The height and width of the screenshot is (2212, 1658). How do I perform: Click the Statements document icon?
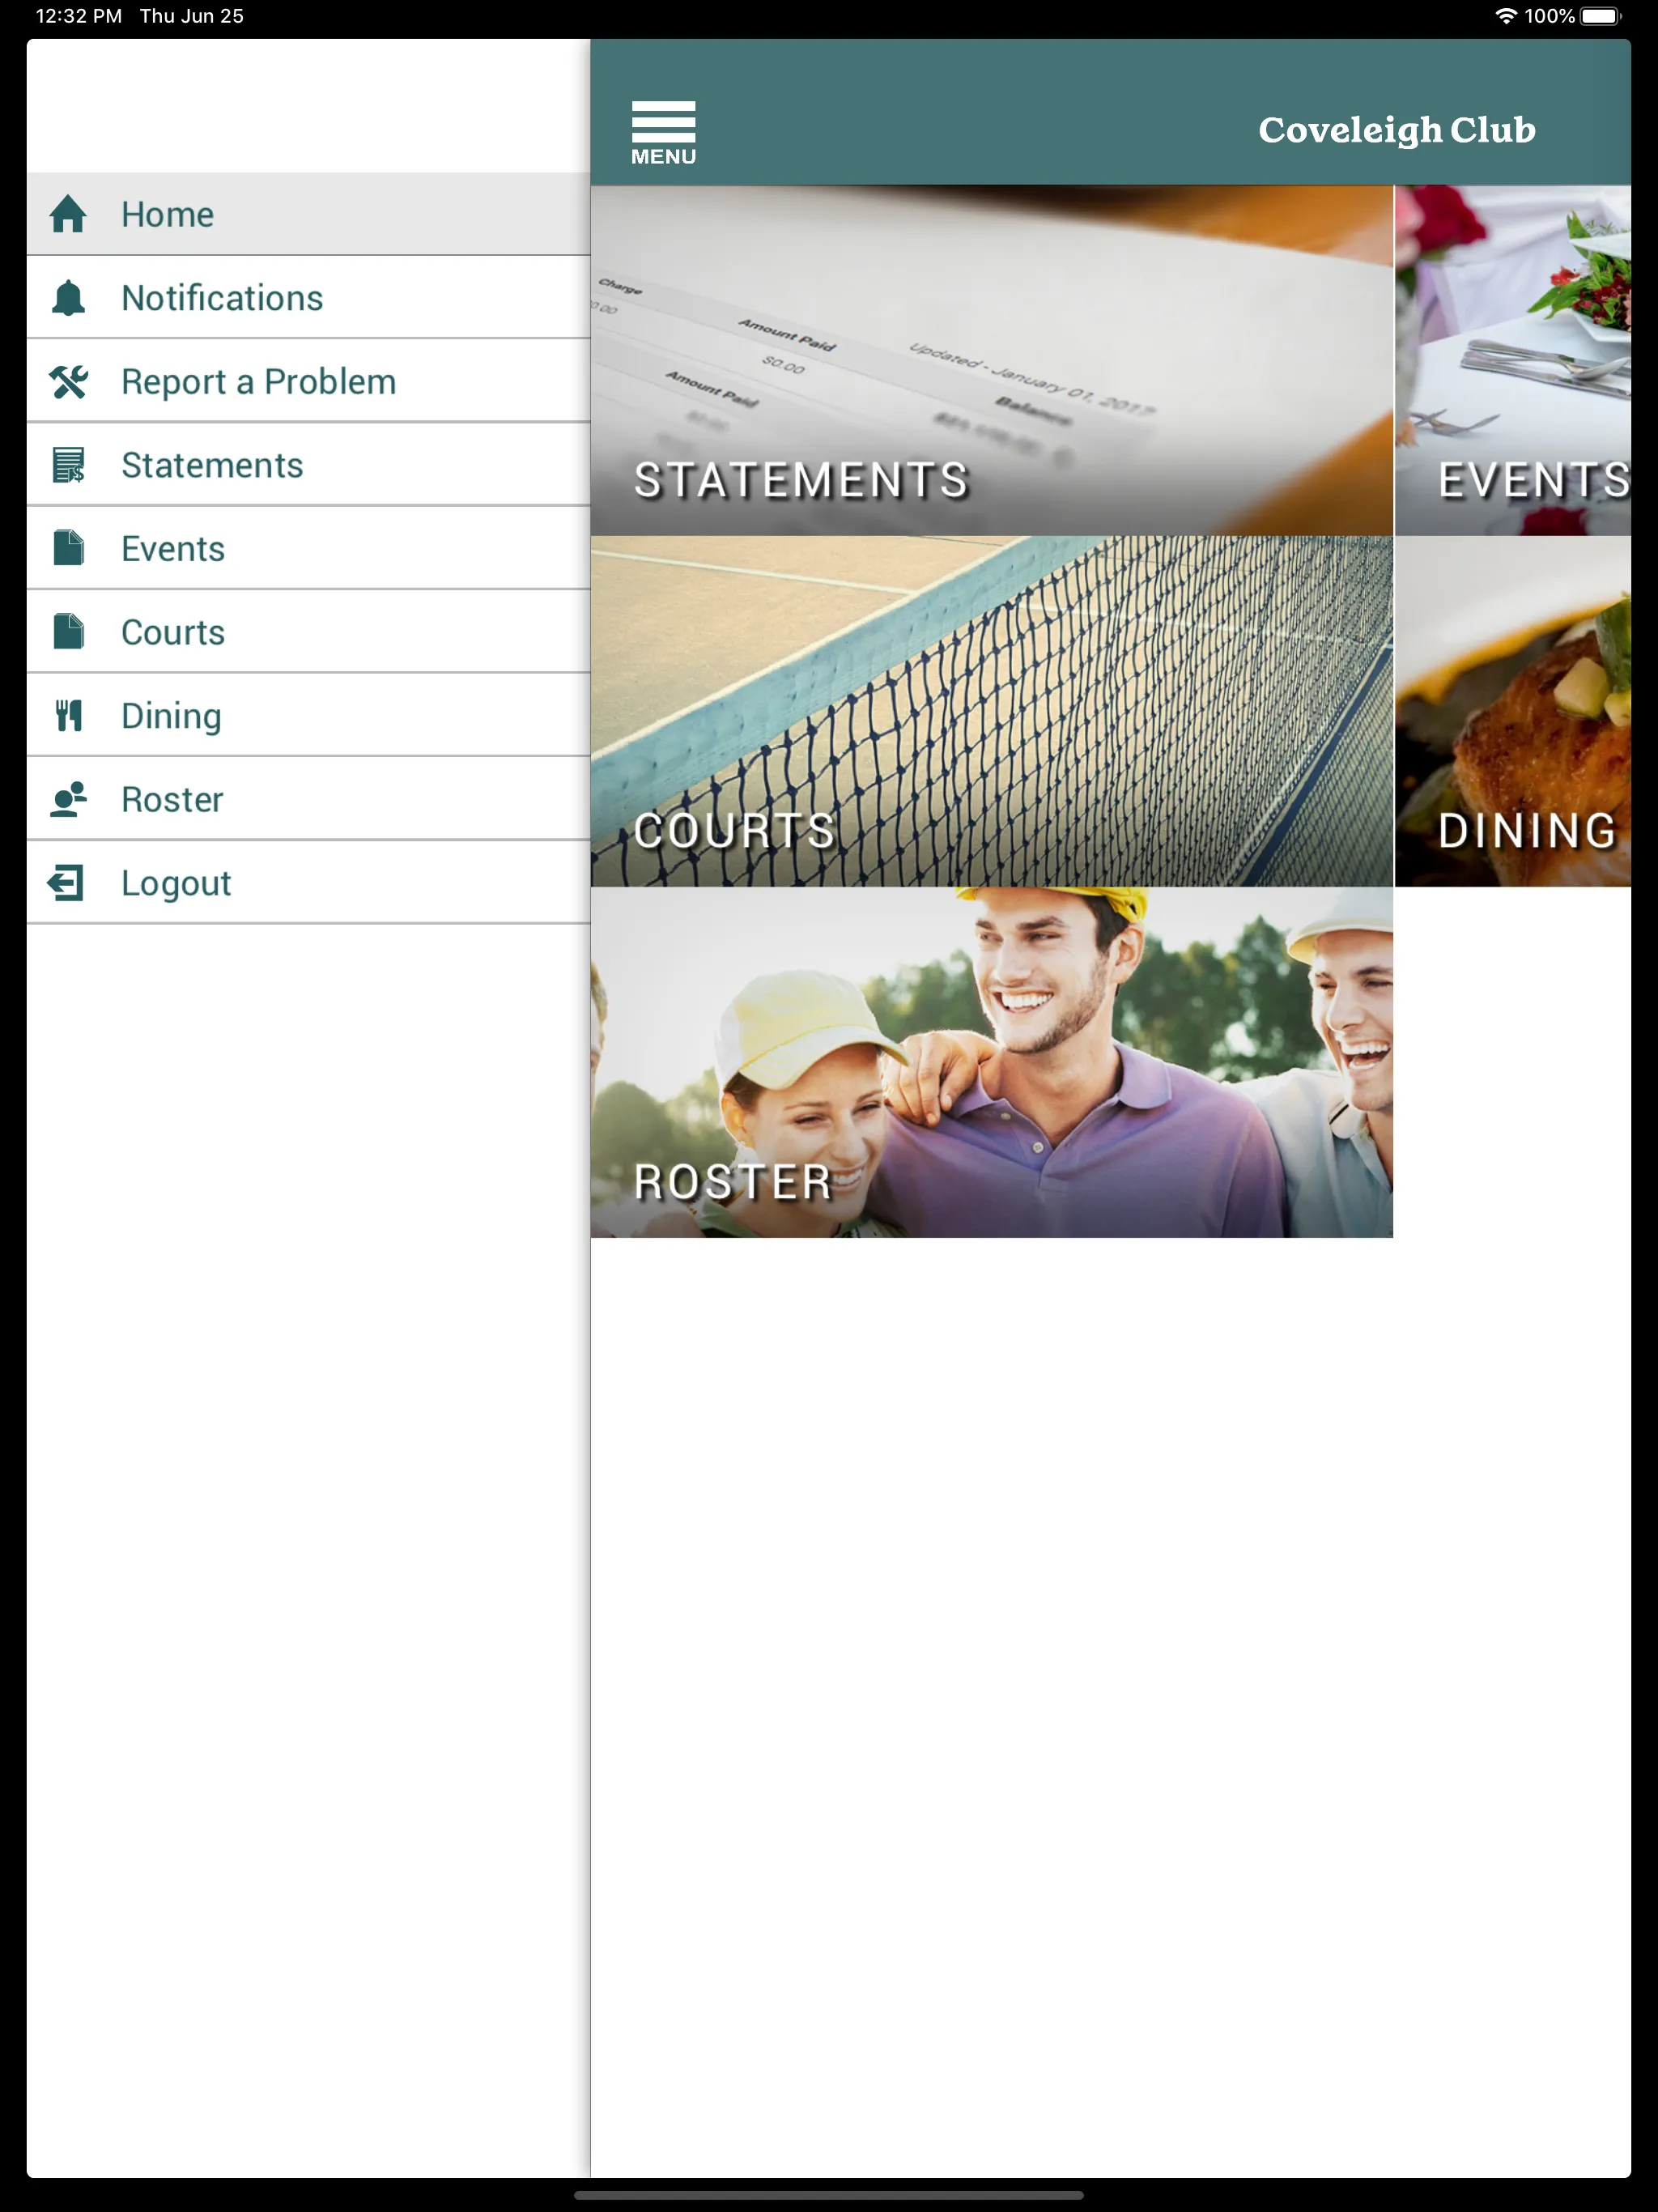tap(70, 463)
